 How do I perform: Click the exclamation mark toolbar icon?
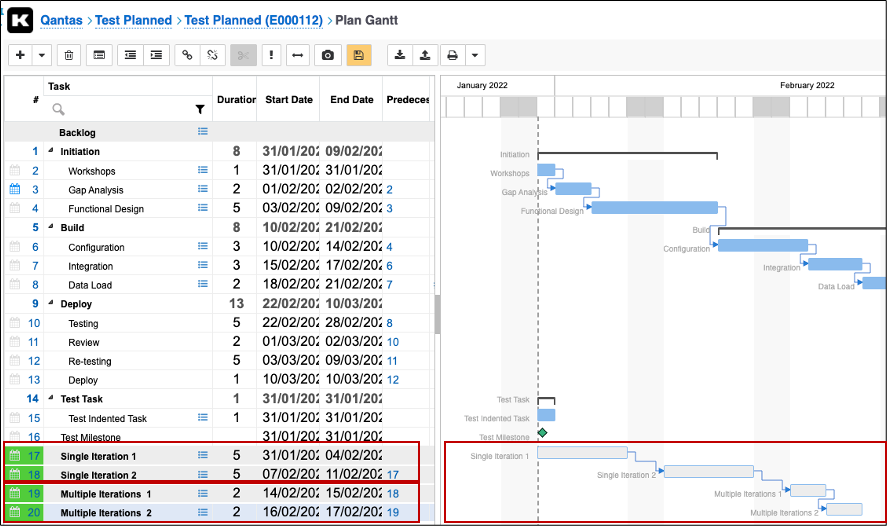(272, 55)
